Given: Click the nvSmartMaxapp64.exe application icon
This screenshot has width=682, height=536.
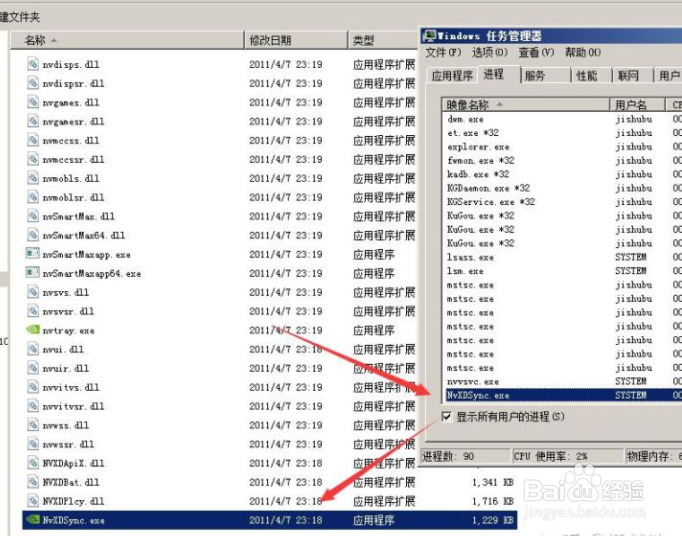Looking at the screenshot, I should pyautogui.click(x=33, y=273).
